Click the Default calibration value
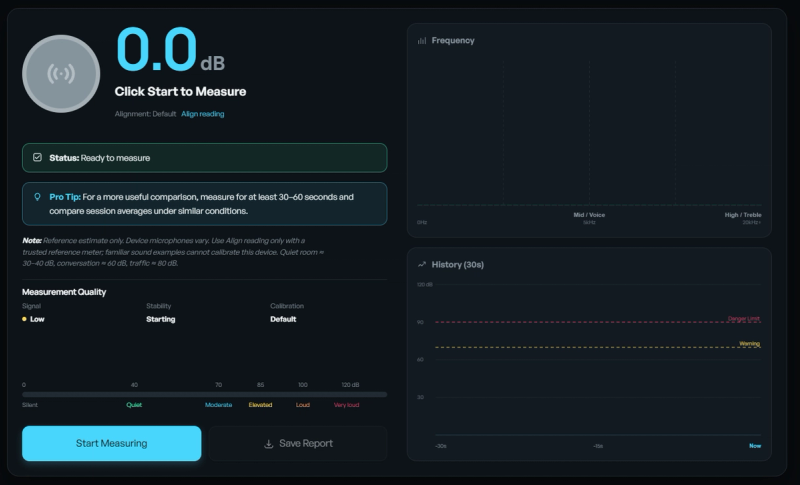The height and width of the screenshot is (485, 800). [283, 319]
